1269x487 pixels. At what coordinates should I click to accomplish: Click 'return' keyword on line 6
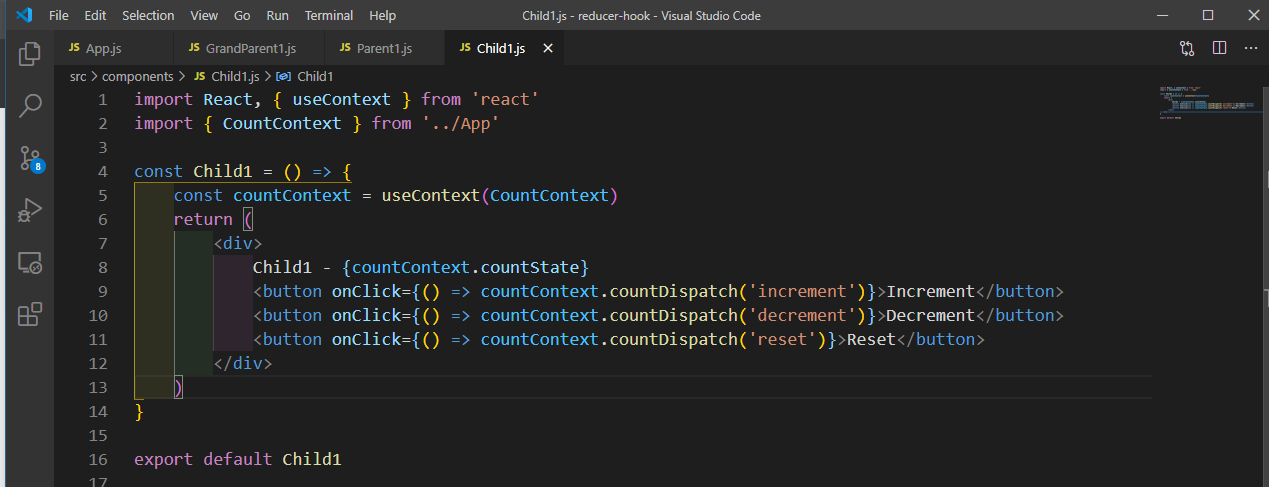203,220
